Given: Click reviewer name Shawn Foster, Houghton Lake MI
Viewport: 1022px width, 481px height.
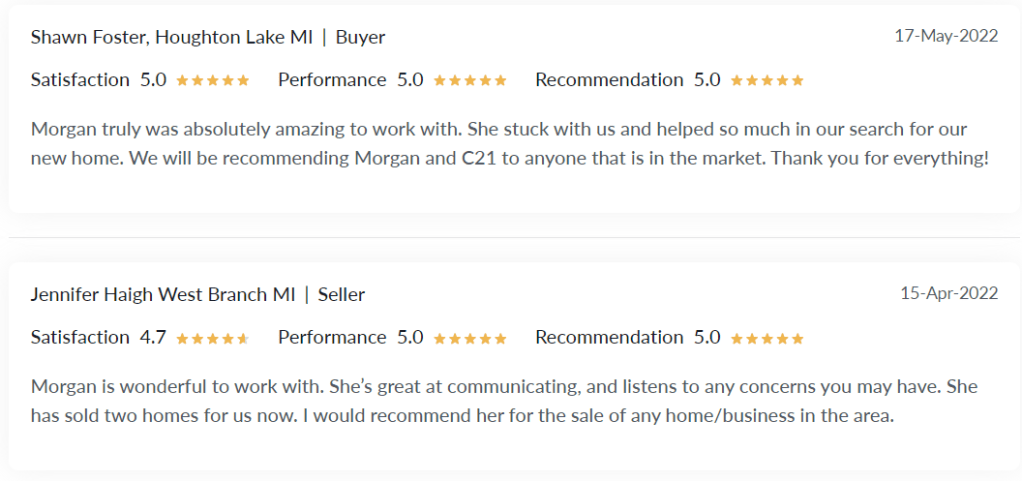Looking at the screenshot, I should click(x=172, y=37).
